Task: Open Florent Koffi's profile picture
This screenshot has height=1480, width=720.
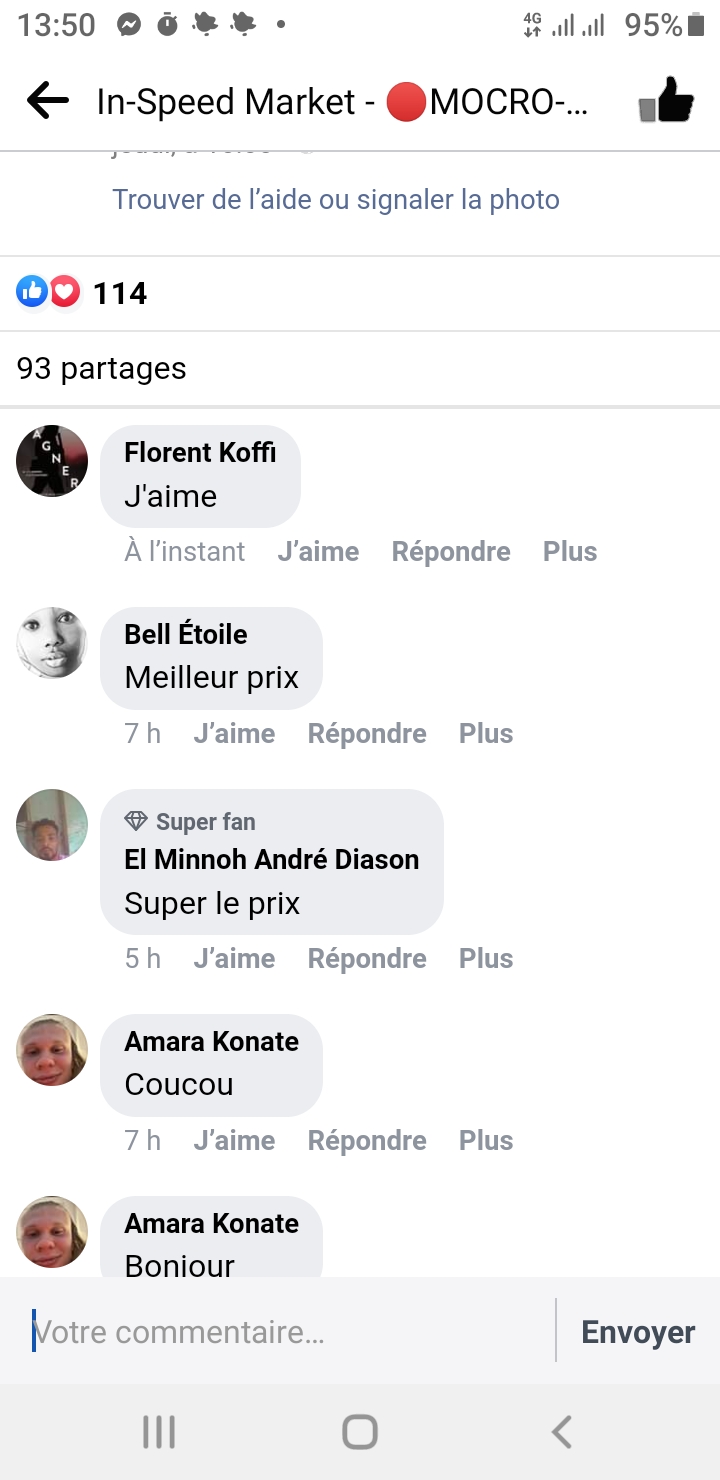Action: 52,461
